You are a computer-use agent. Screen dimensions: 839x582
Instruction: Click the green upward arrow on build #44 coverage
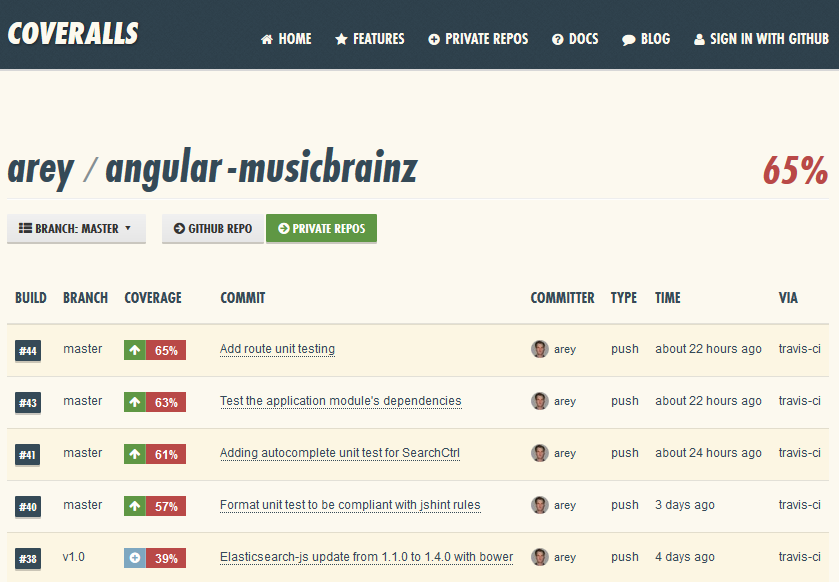coord(137,351)
